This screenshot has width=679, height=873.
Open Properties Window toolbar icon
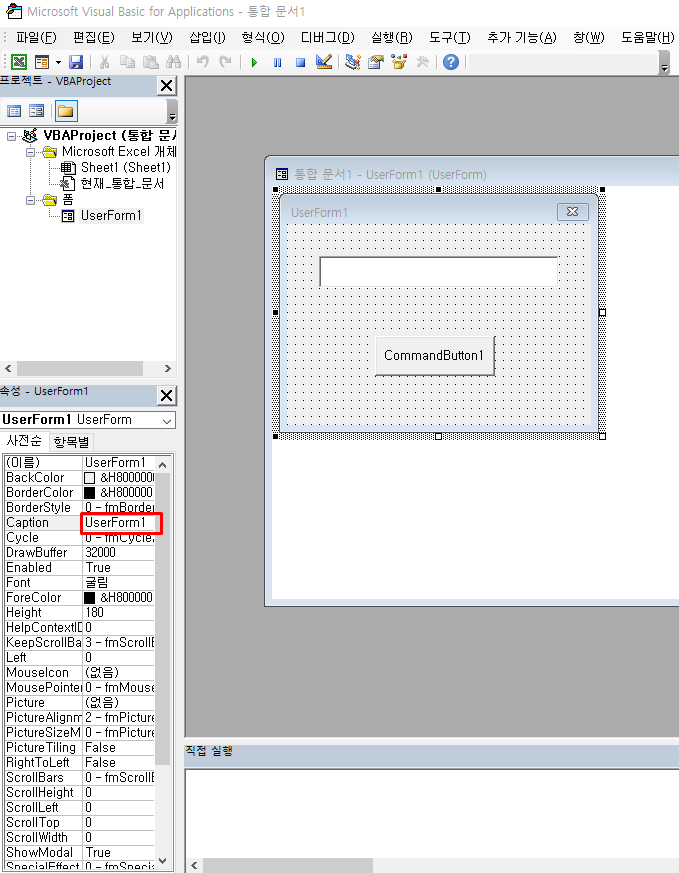pos(376,62)
